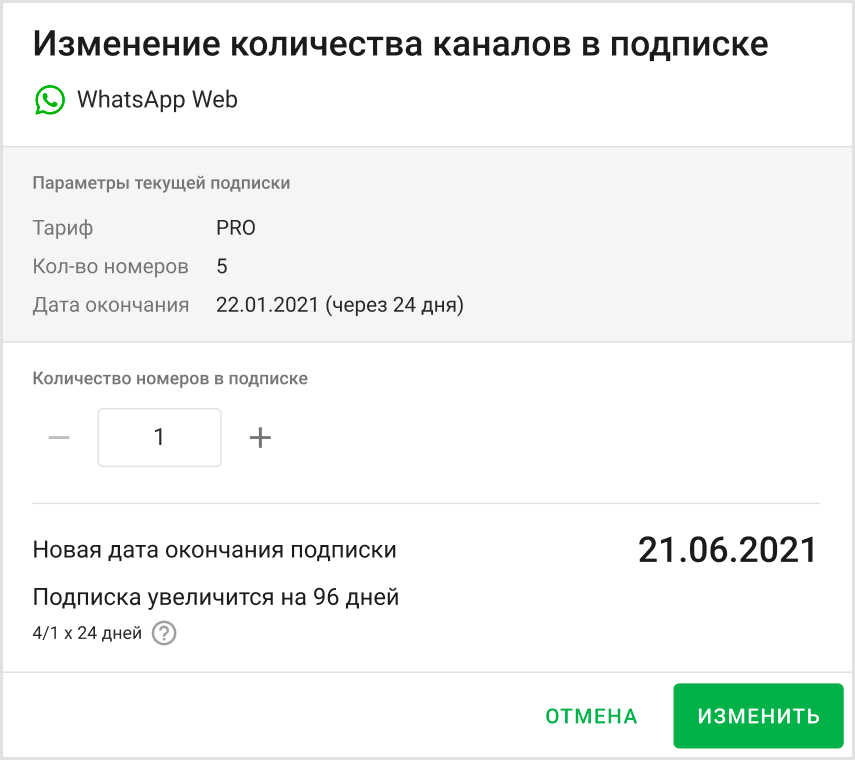The image size is (855, 760).
Task: Select the number input showing 1
Action: click(159, 437)
